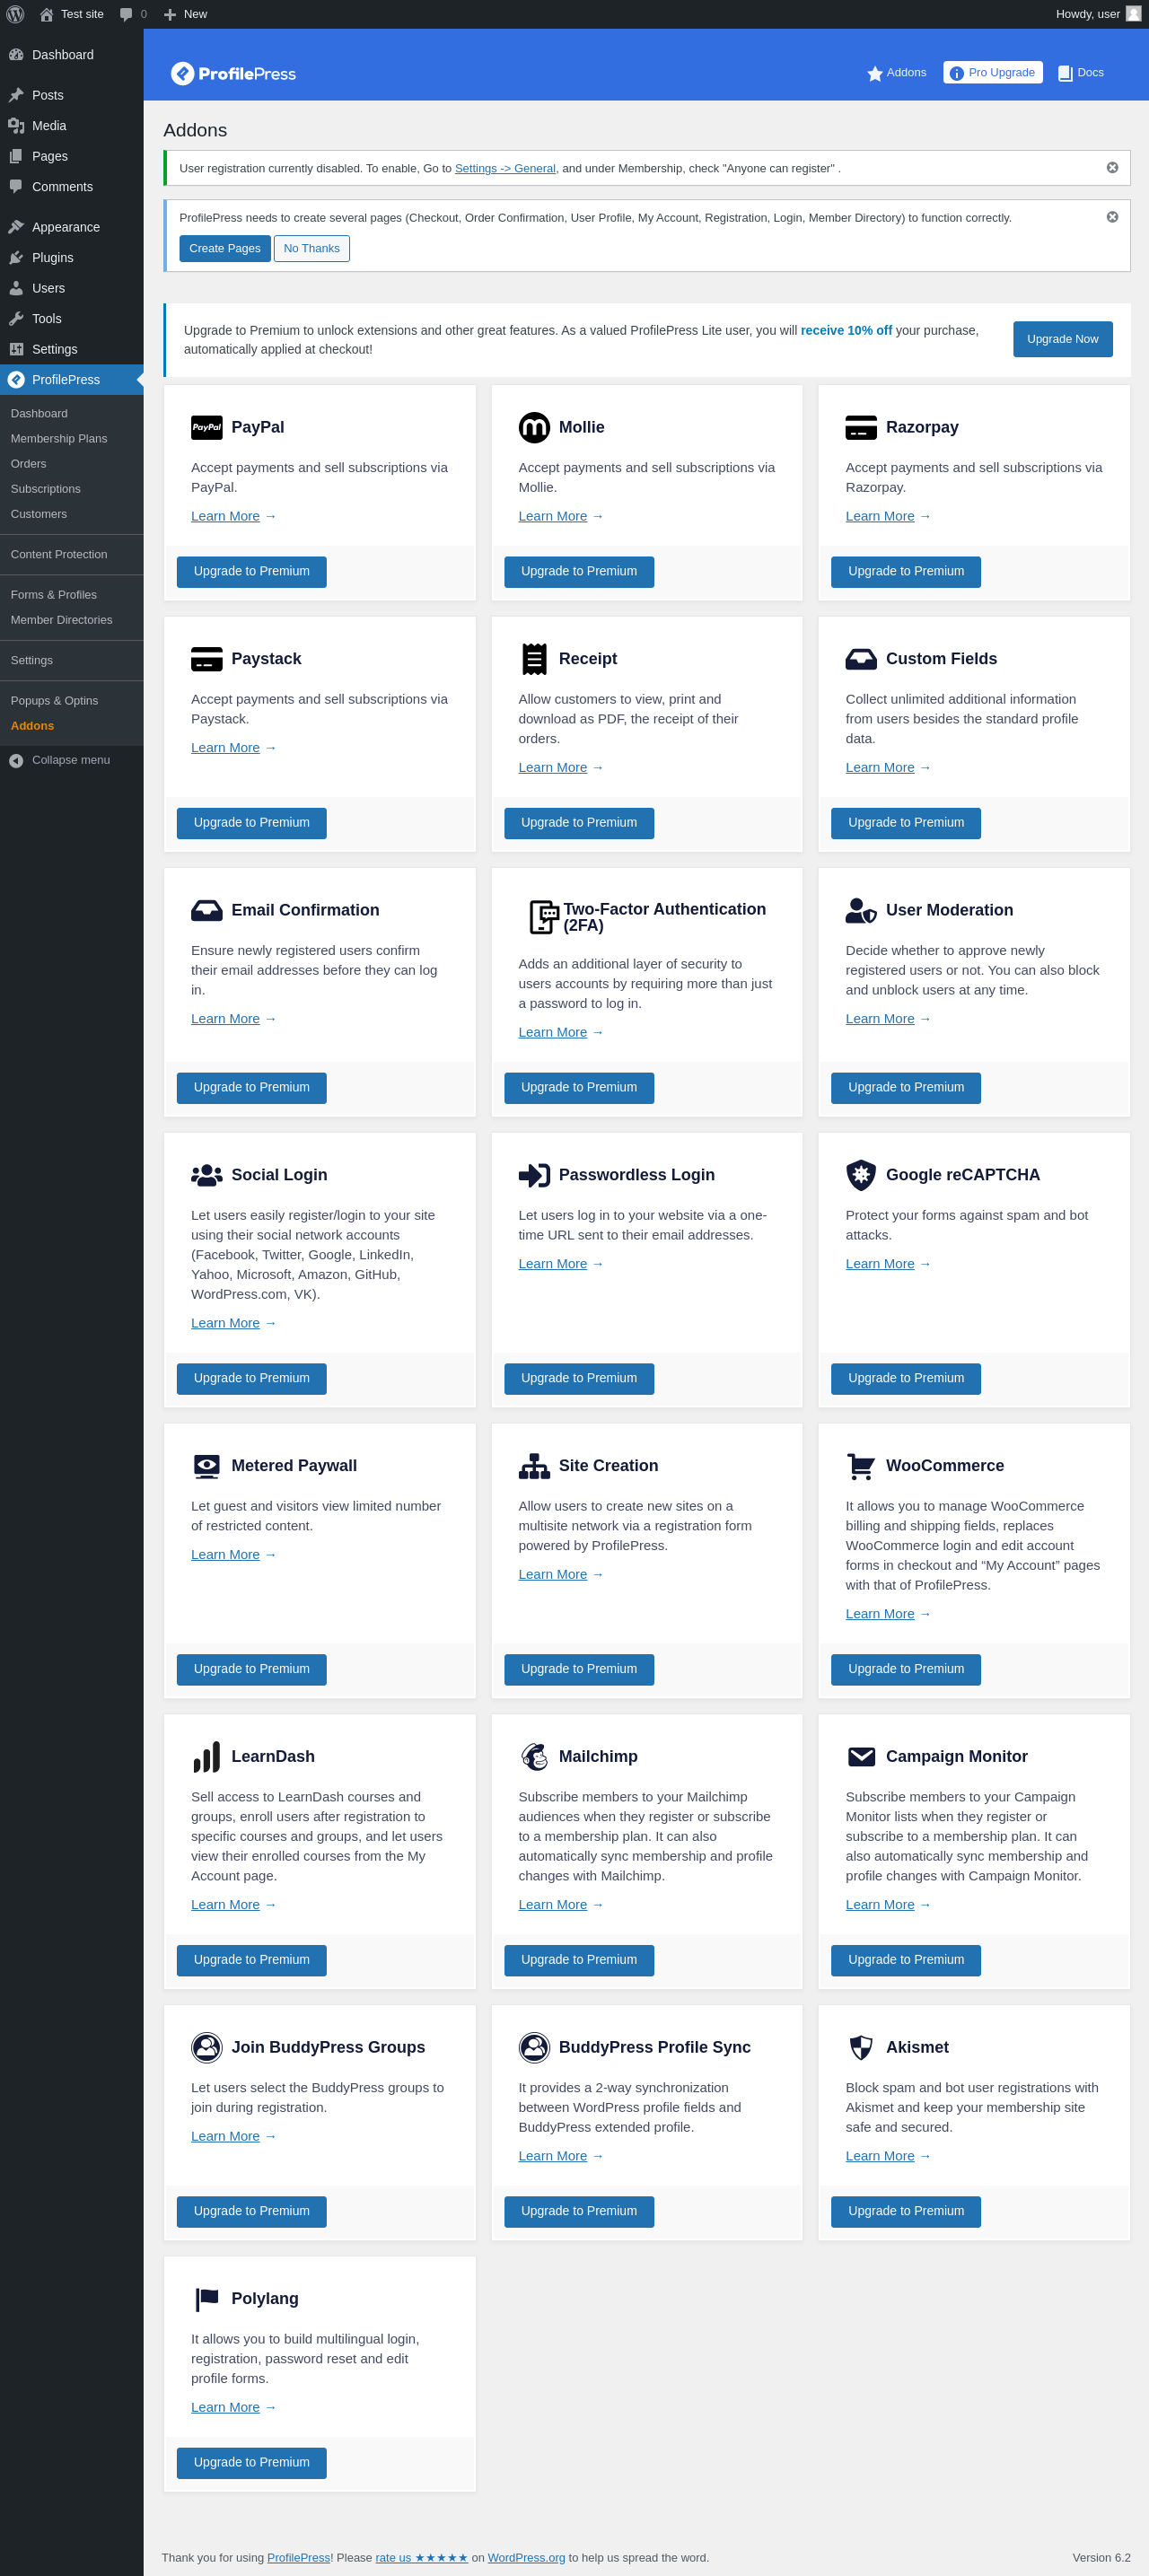Click the Google reCAPTCHA shield icon

click(861, 1175)
